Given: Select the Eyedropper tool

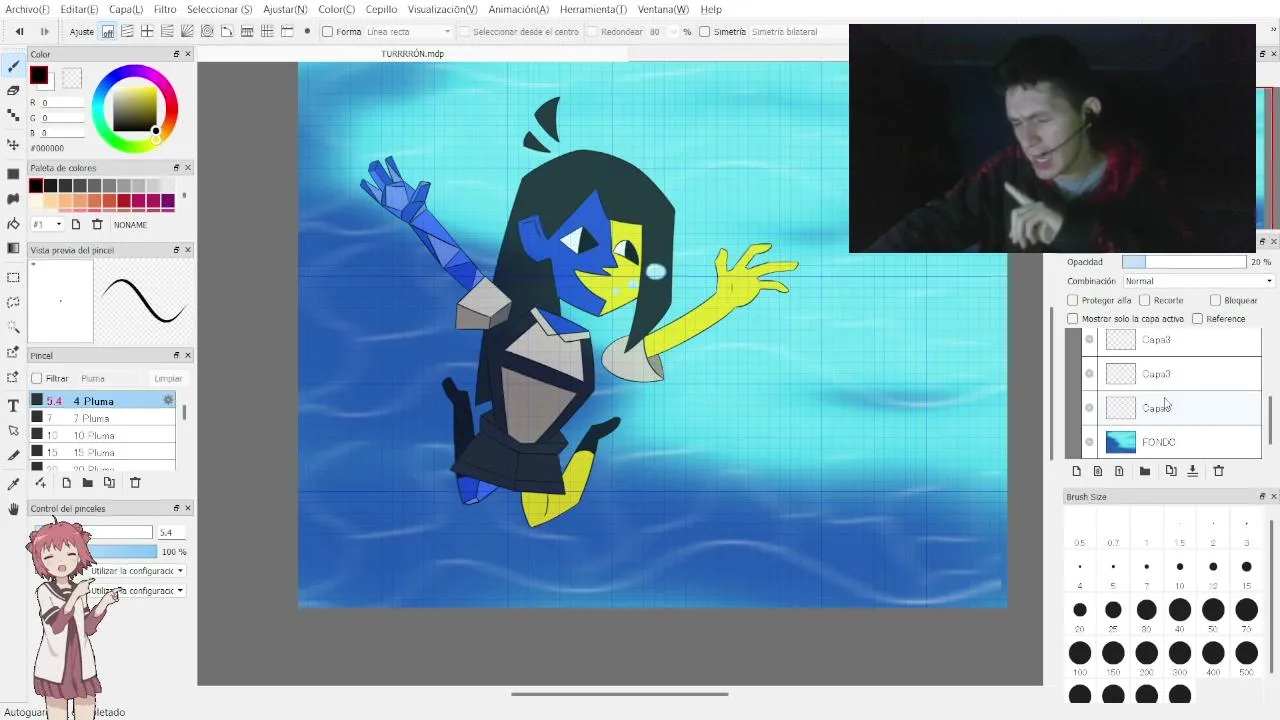Looking at the screenshot, I should [13, 484].
